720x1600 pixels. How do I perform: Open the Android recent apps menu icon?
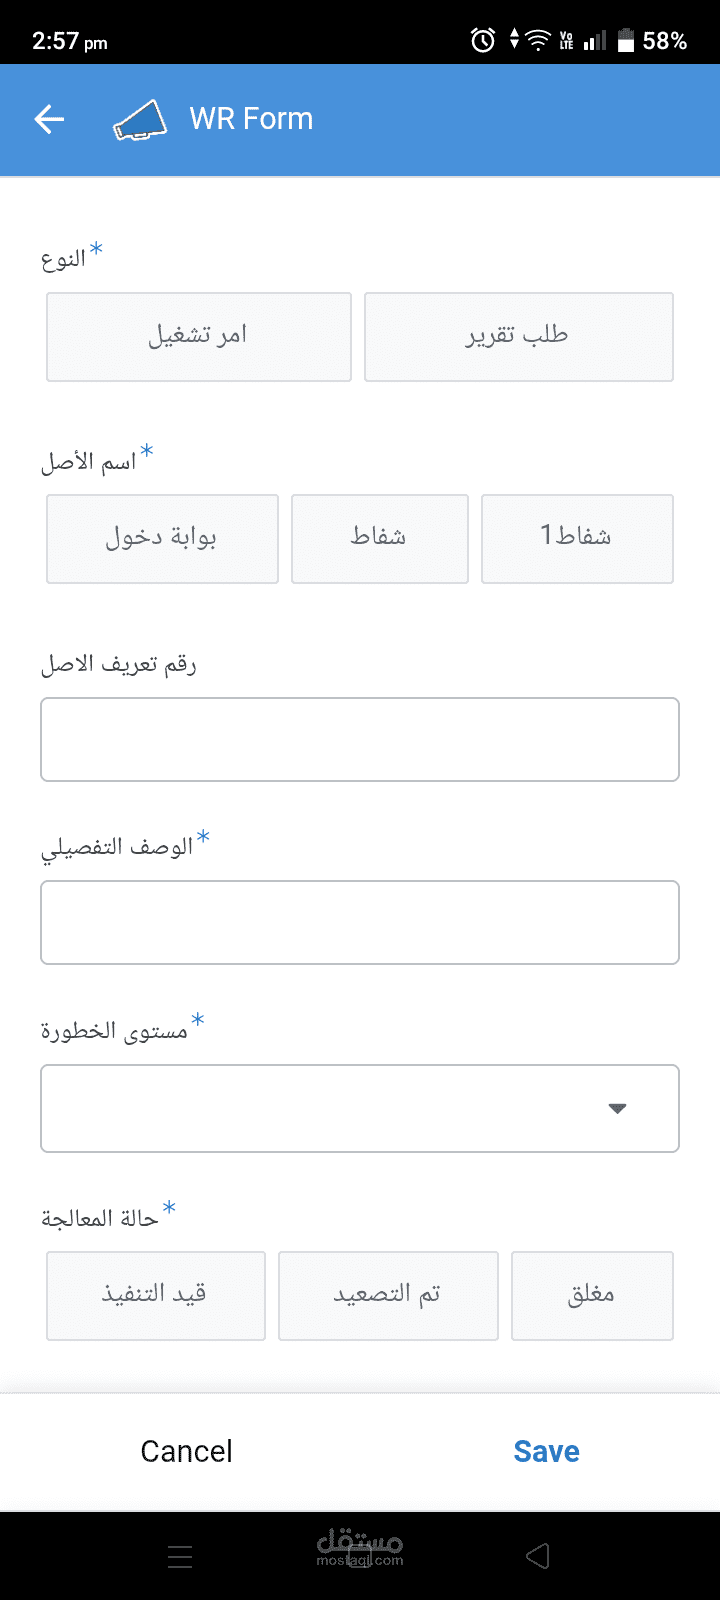180,1556
